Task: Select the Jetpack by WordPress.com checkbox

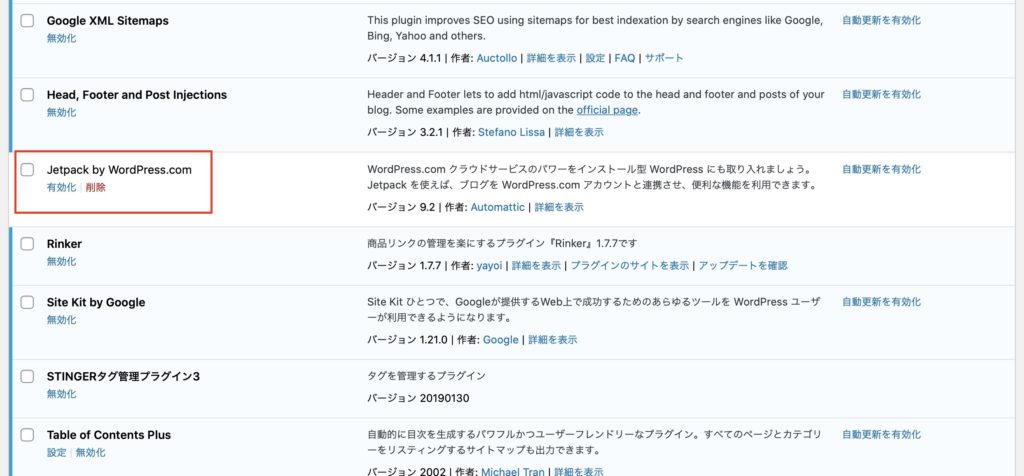Action: point(27,170)
